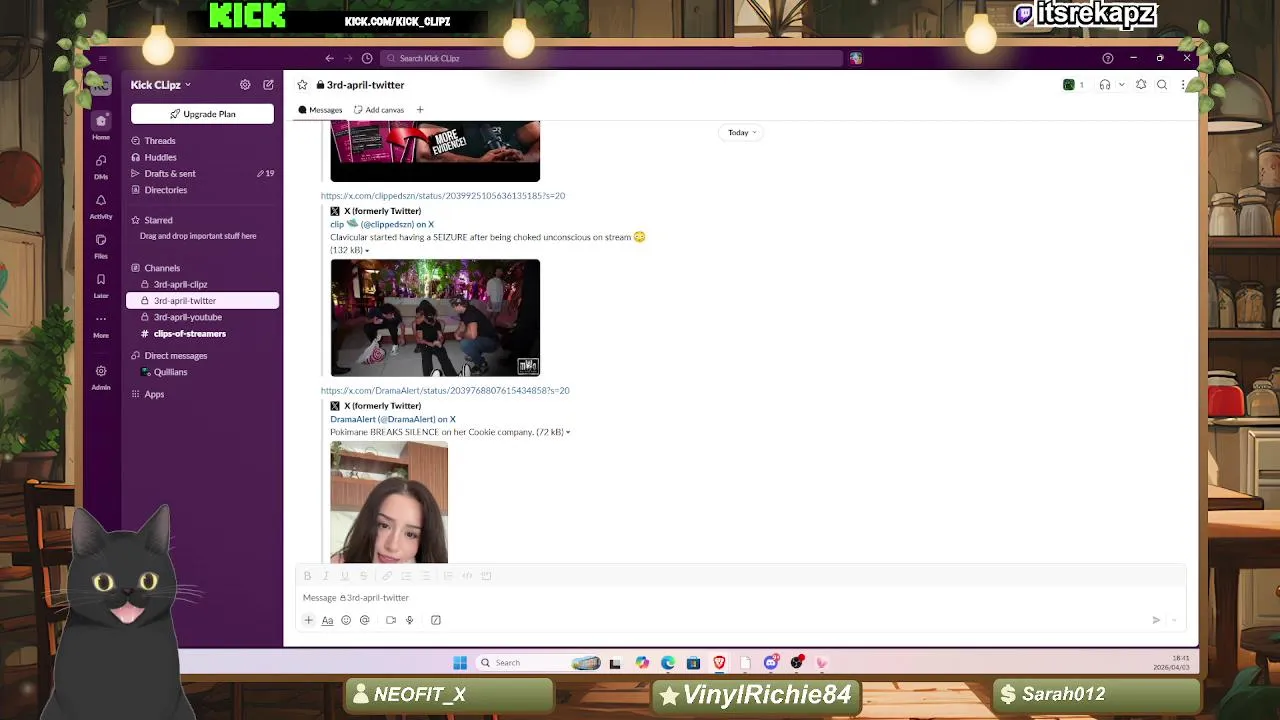Open Brave browser from the taskbar
The width and height of the screenshot is (1280, 720).
tap(719, 662)
